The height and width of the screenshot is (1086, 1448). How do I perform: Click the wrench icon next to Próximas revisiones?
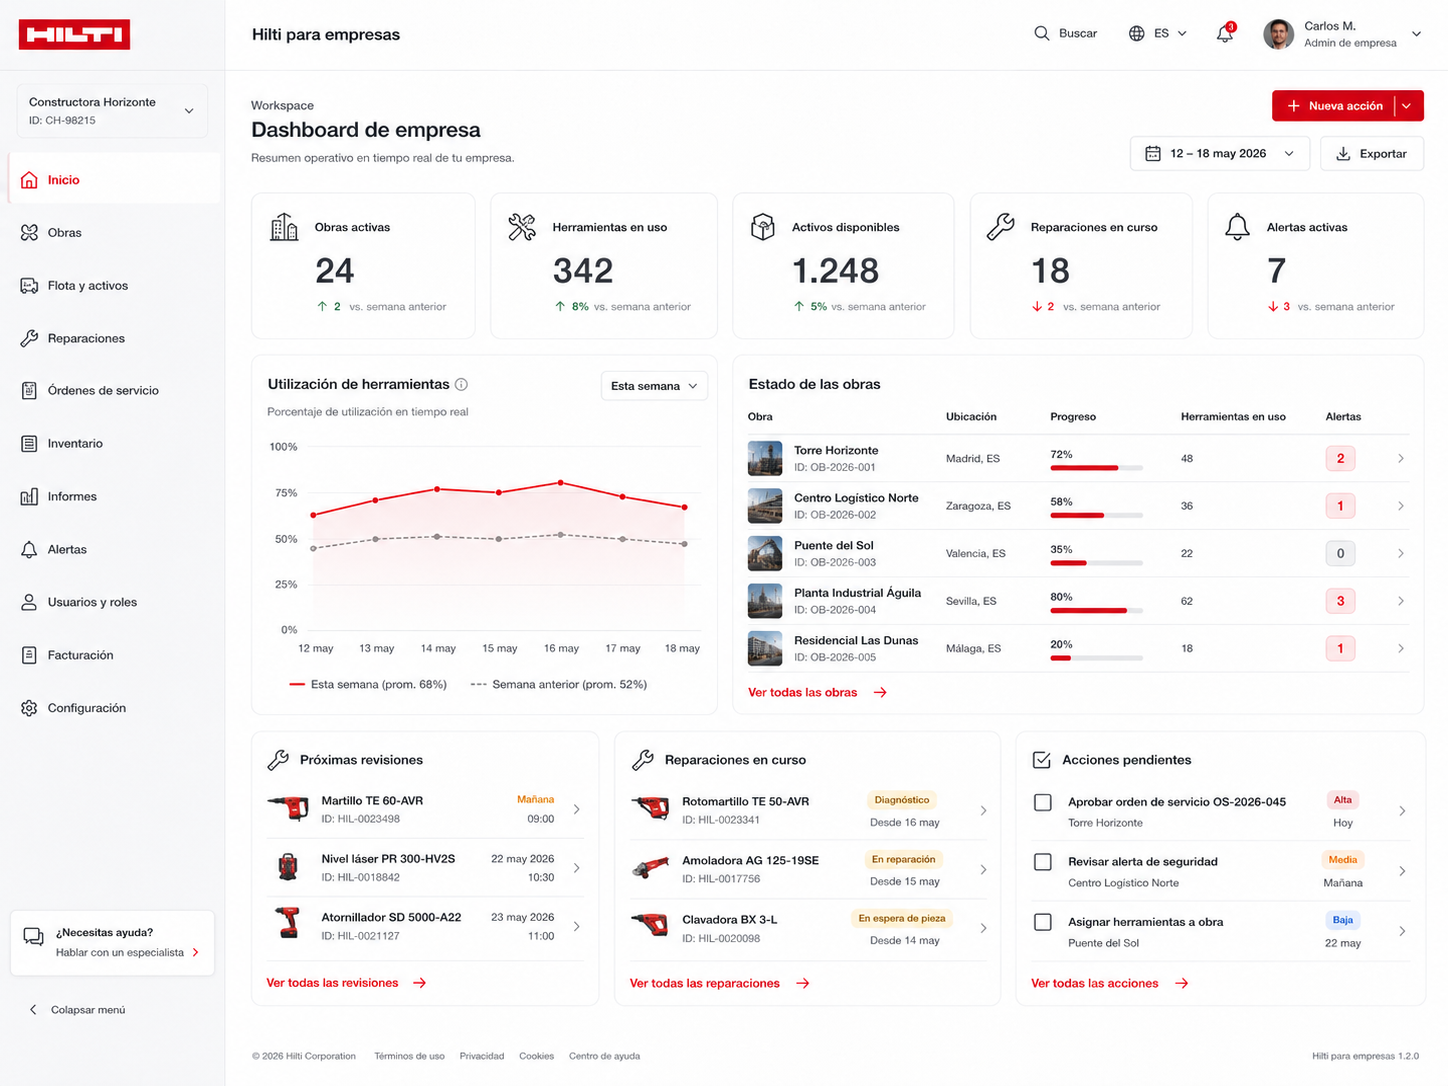click(278, 760)
